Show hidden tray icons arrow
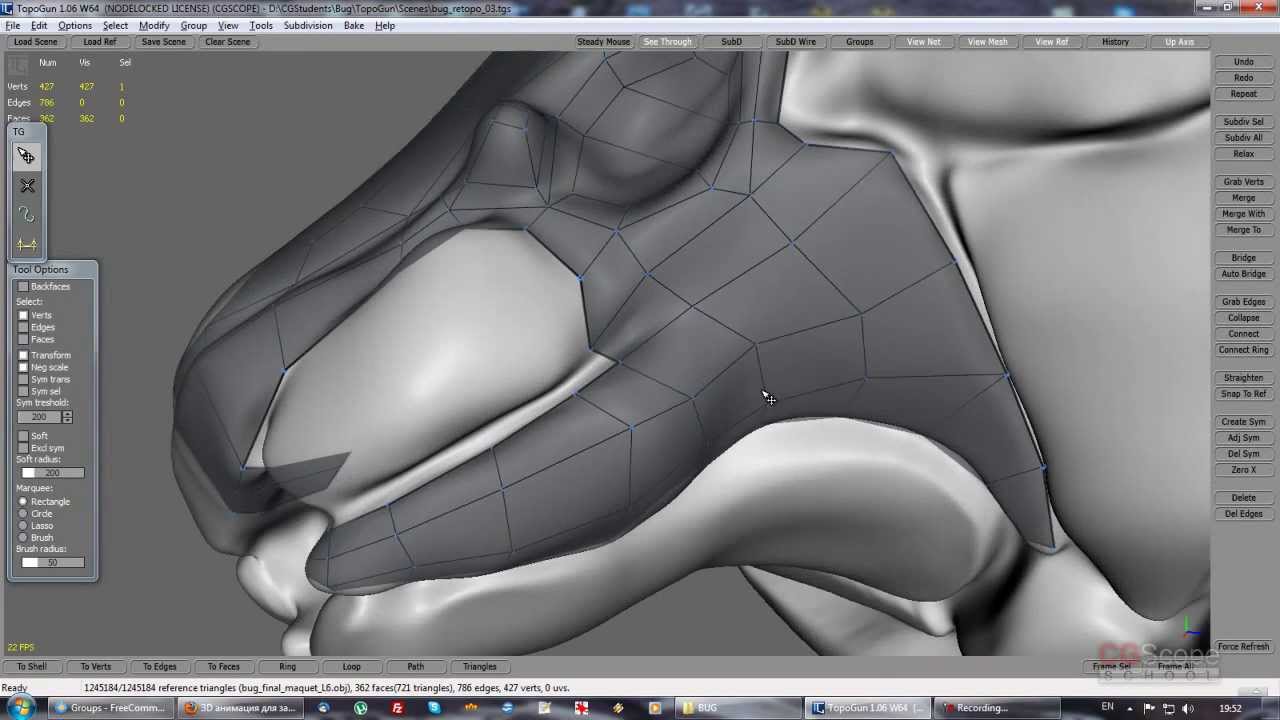The width and height of the screenshot is (1280, 720). (1131, 708)
